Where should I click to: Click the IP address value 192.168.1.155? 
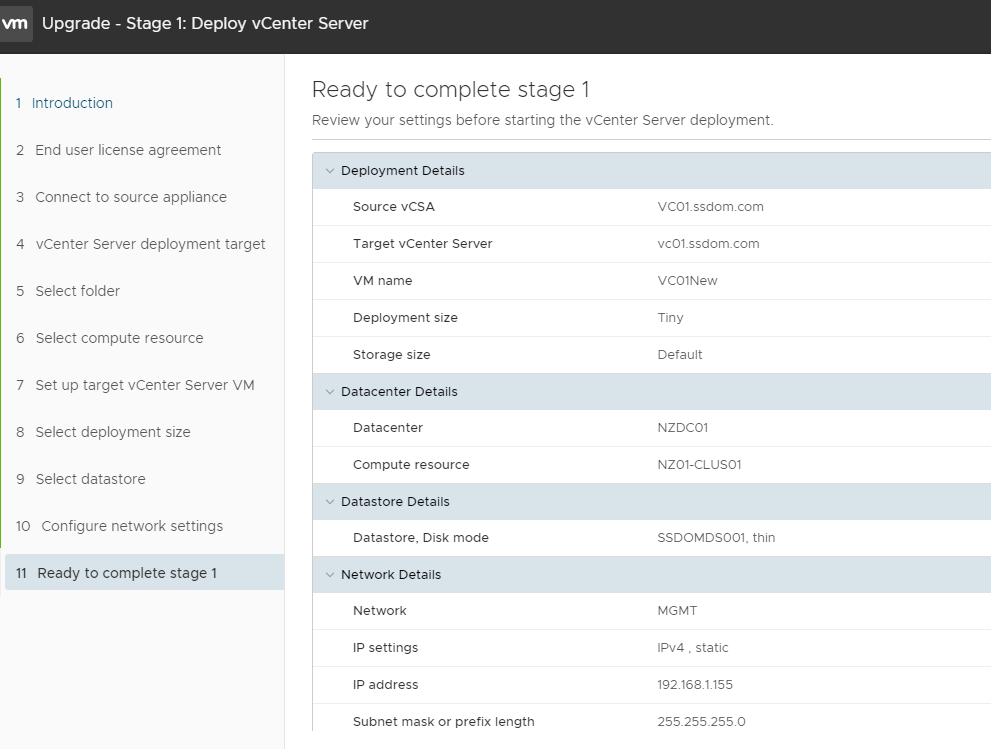click(695, 685)
